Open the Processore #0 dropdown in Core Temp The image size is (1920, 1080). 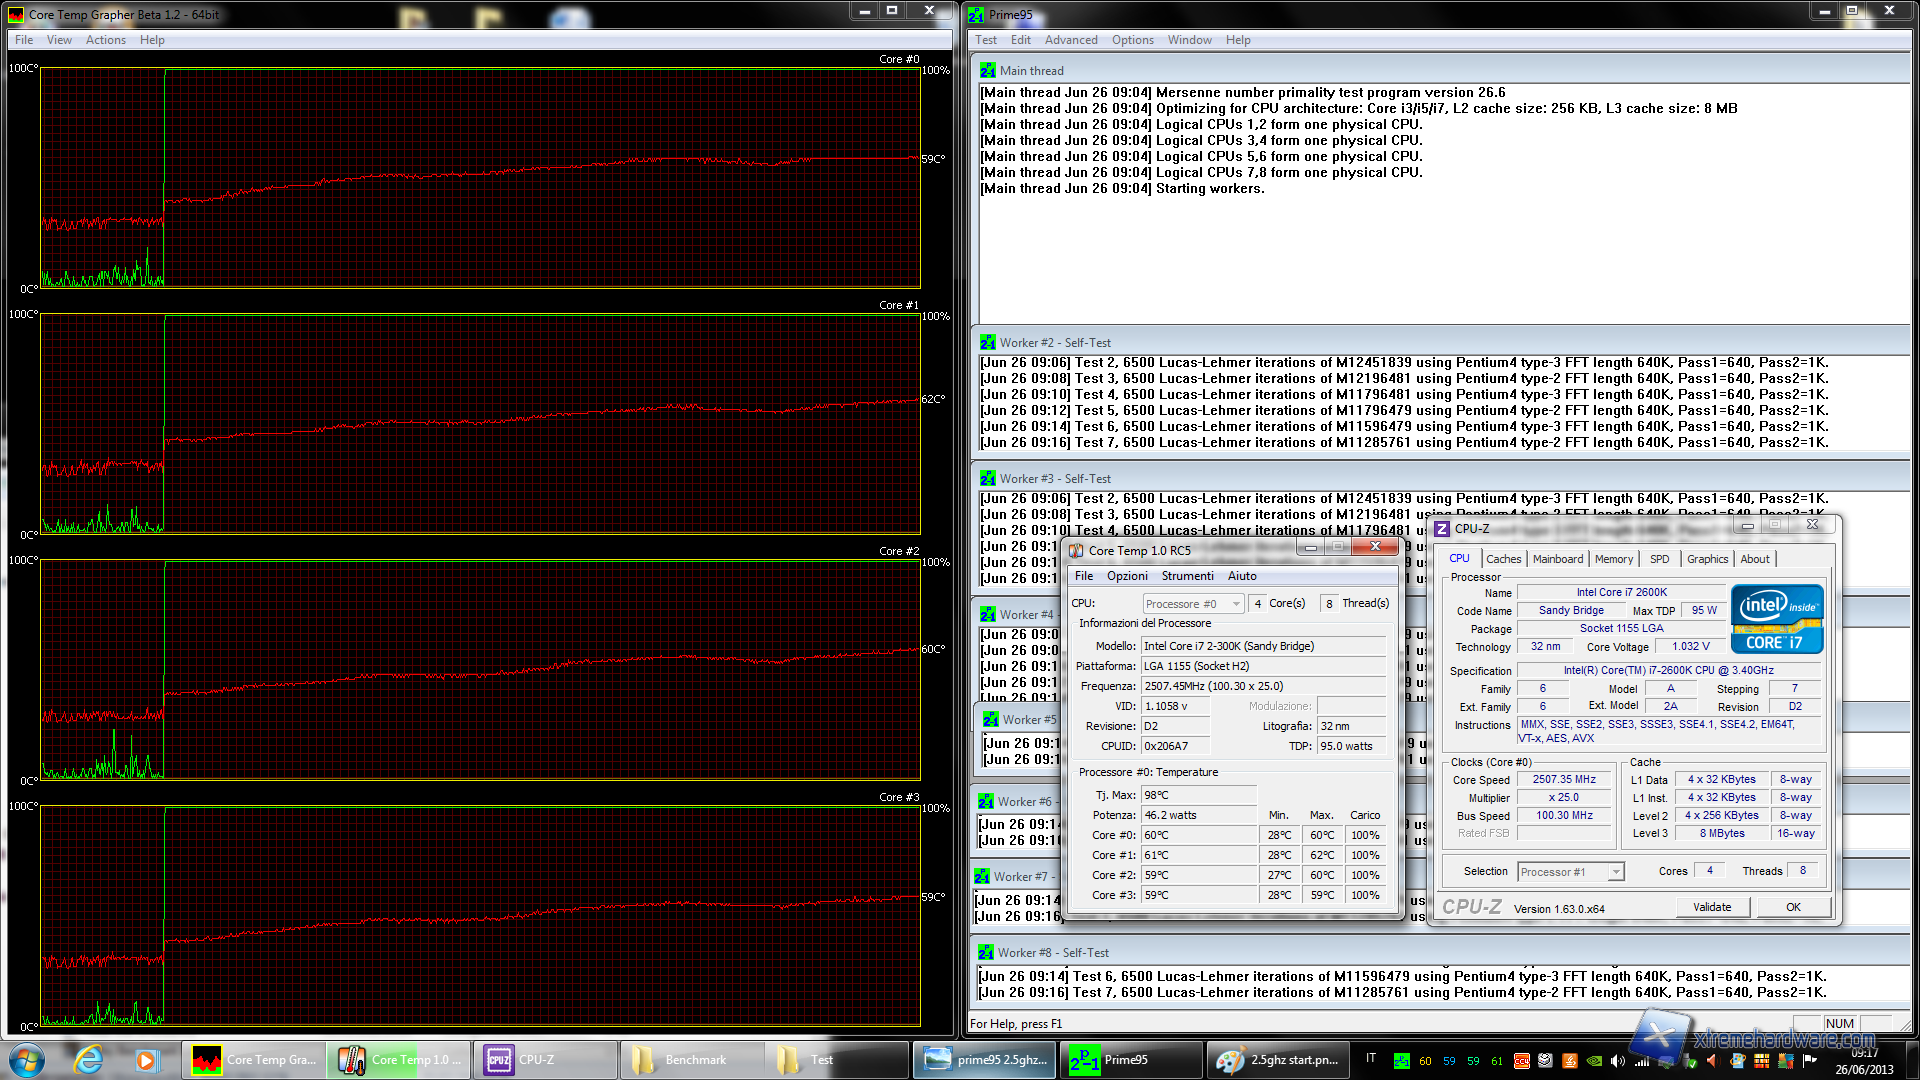pos(1194,604)
